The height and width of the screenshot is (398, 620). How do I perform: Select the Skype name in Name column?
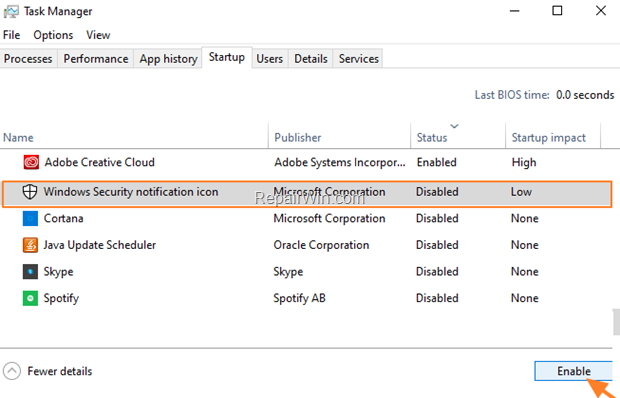pos(59,272)
